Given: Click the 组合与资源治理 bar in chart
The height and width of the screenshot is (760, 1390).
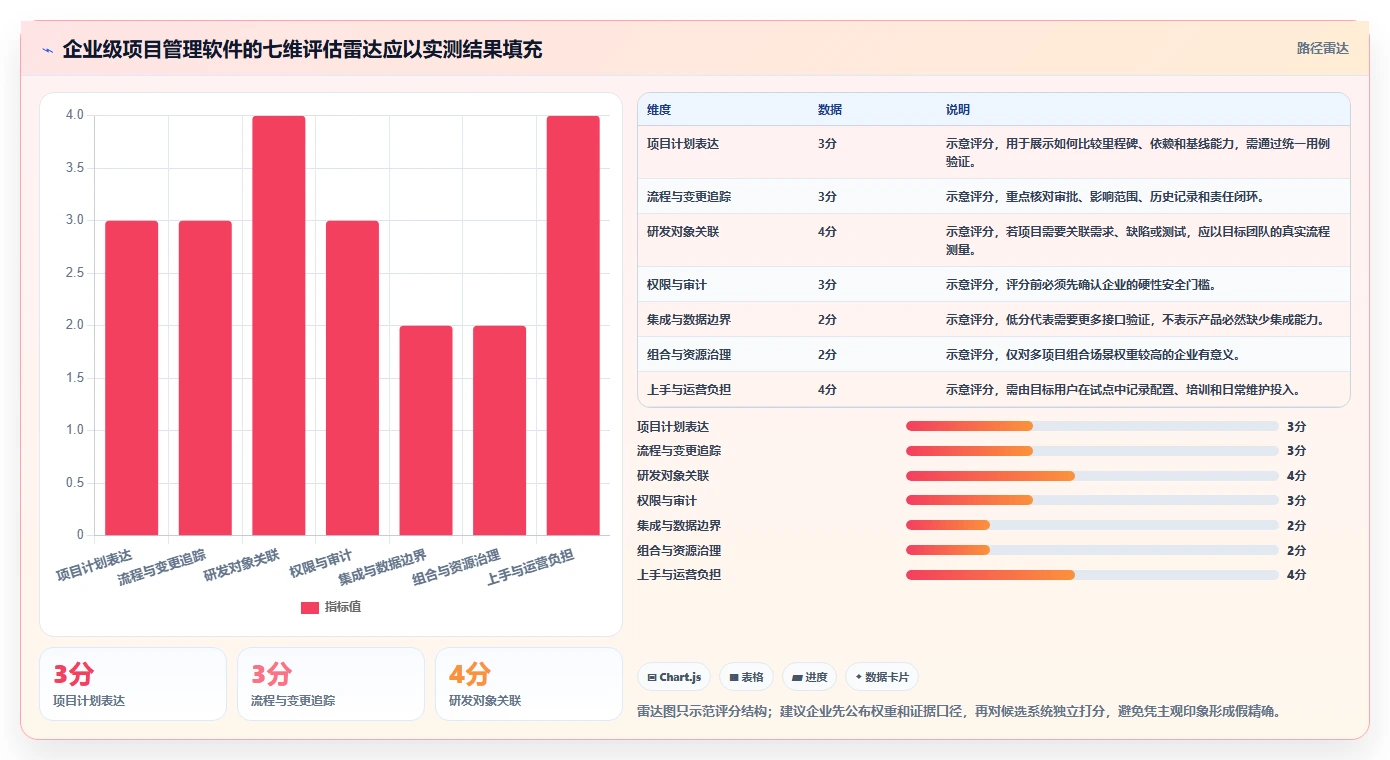Looking at the screenshot, I should click(x=499, y=430).
